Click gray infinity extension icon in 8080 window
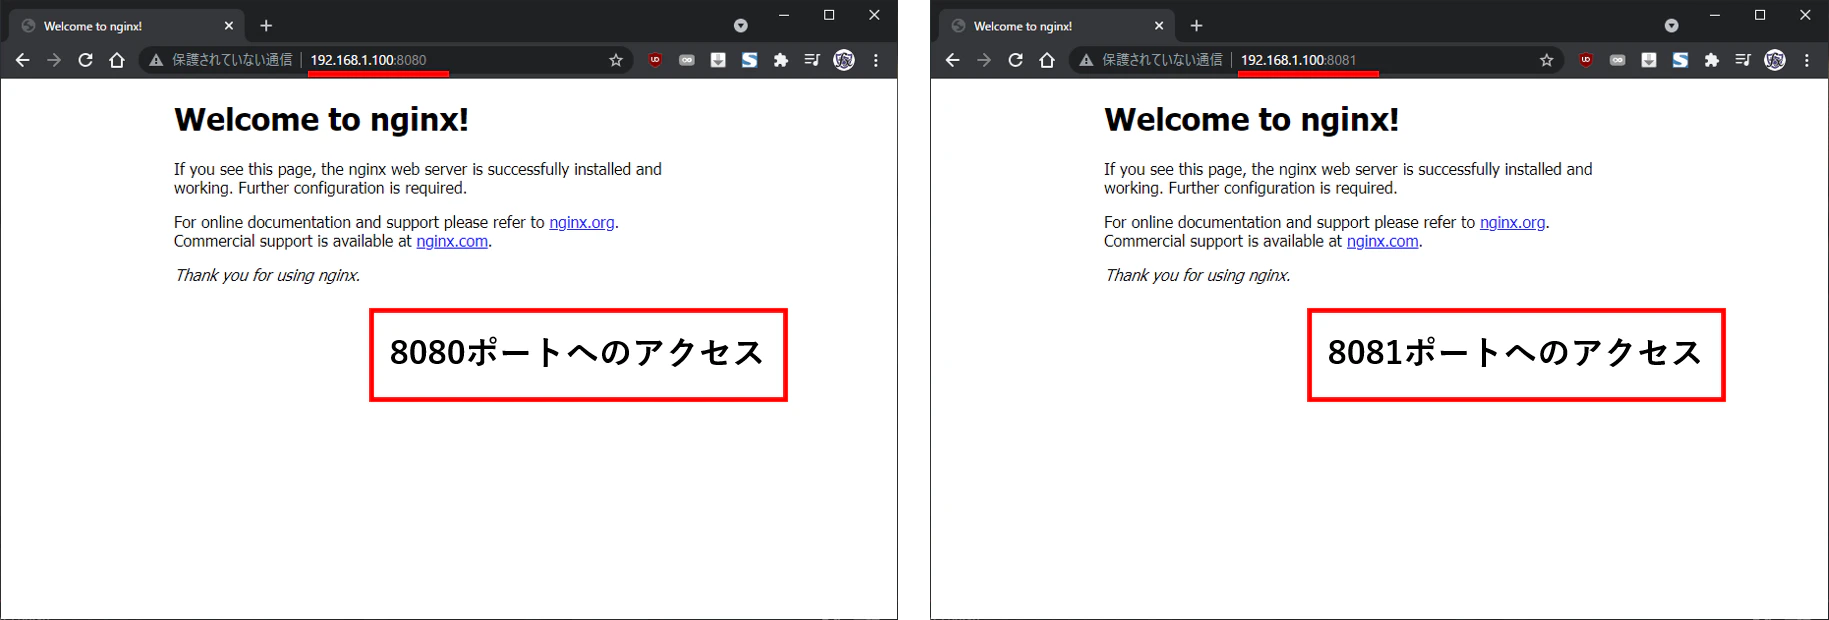1829x620 pixels. (687, 60)
